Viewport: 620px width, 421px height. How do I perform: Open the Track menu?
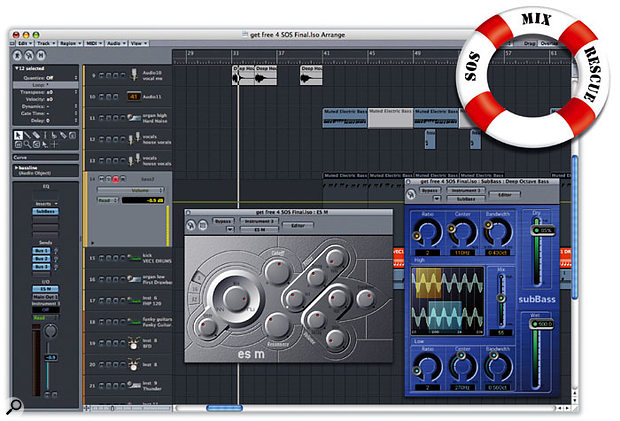click(46, 43)
